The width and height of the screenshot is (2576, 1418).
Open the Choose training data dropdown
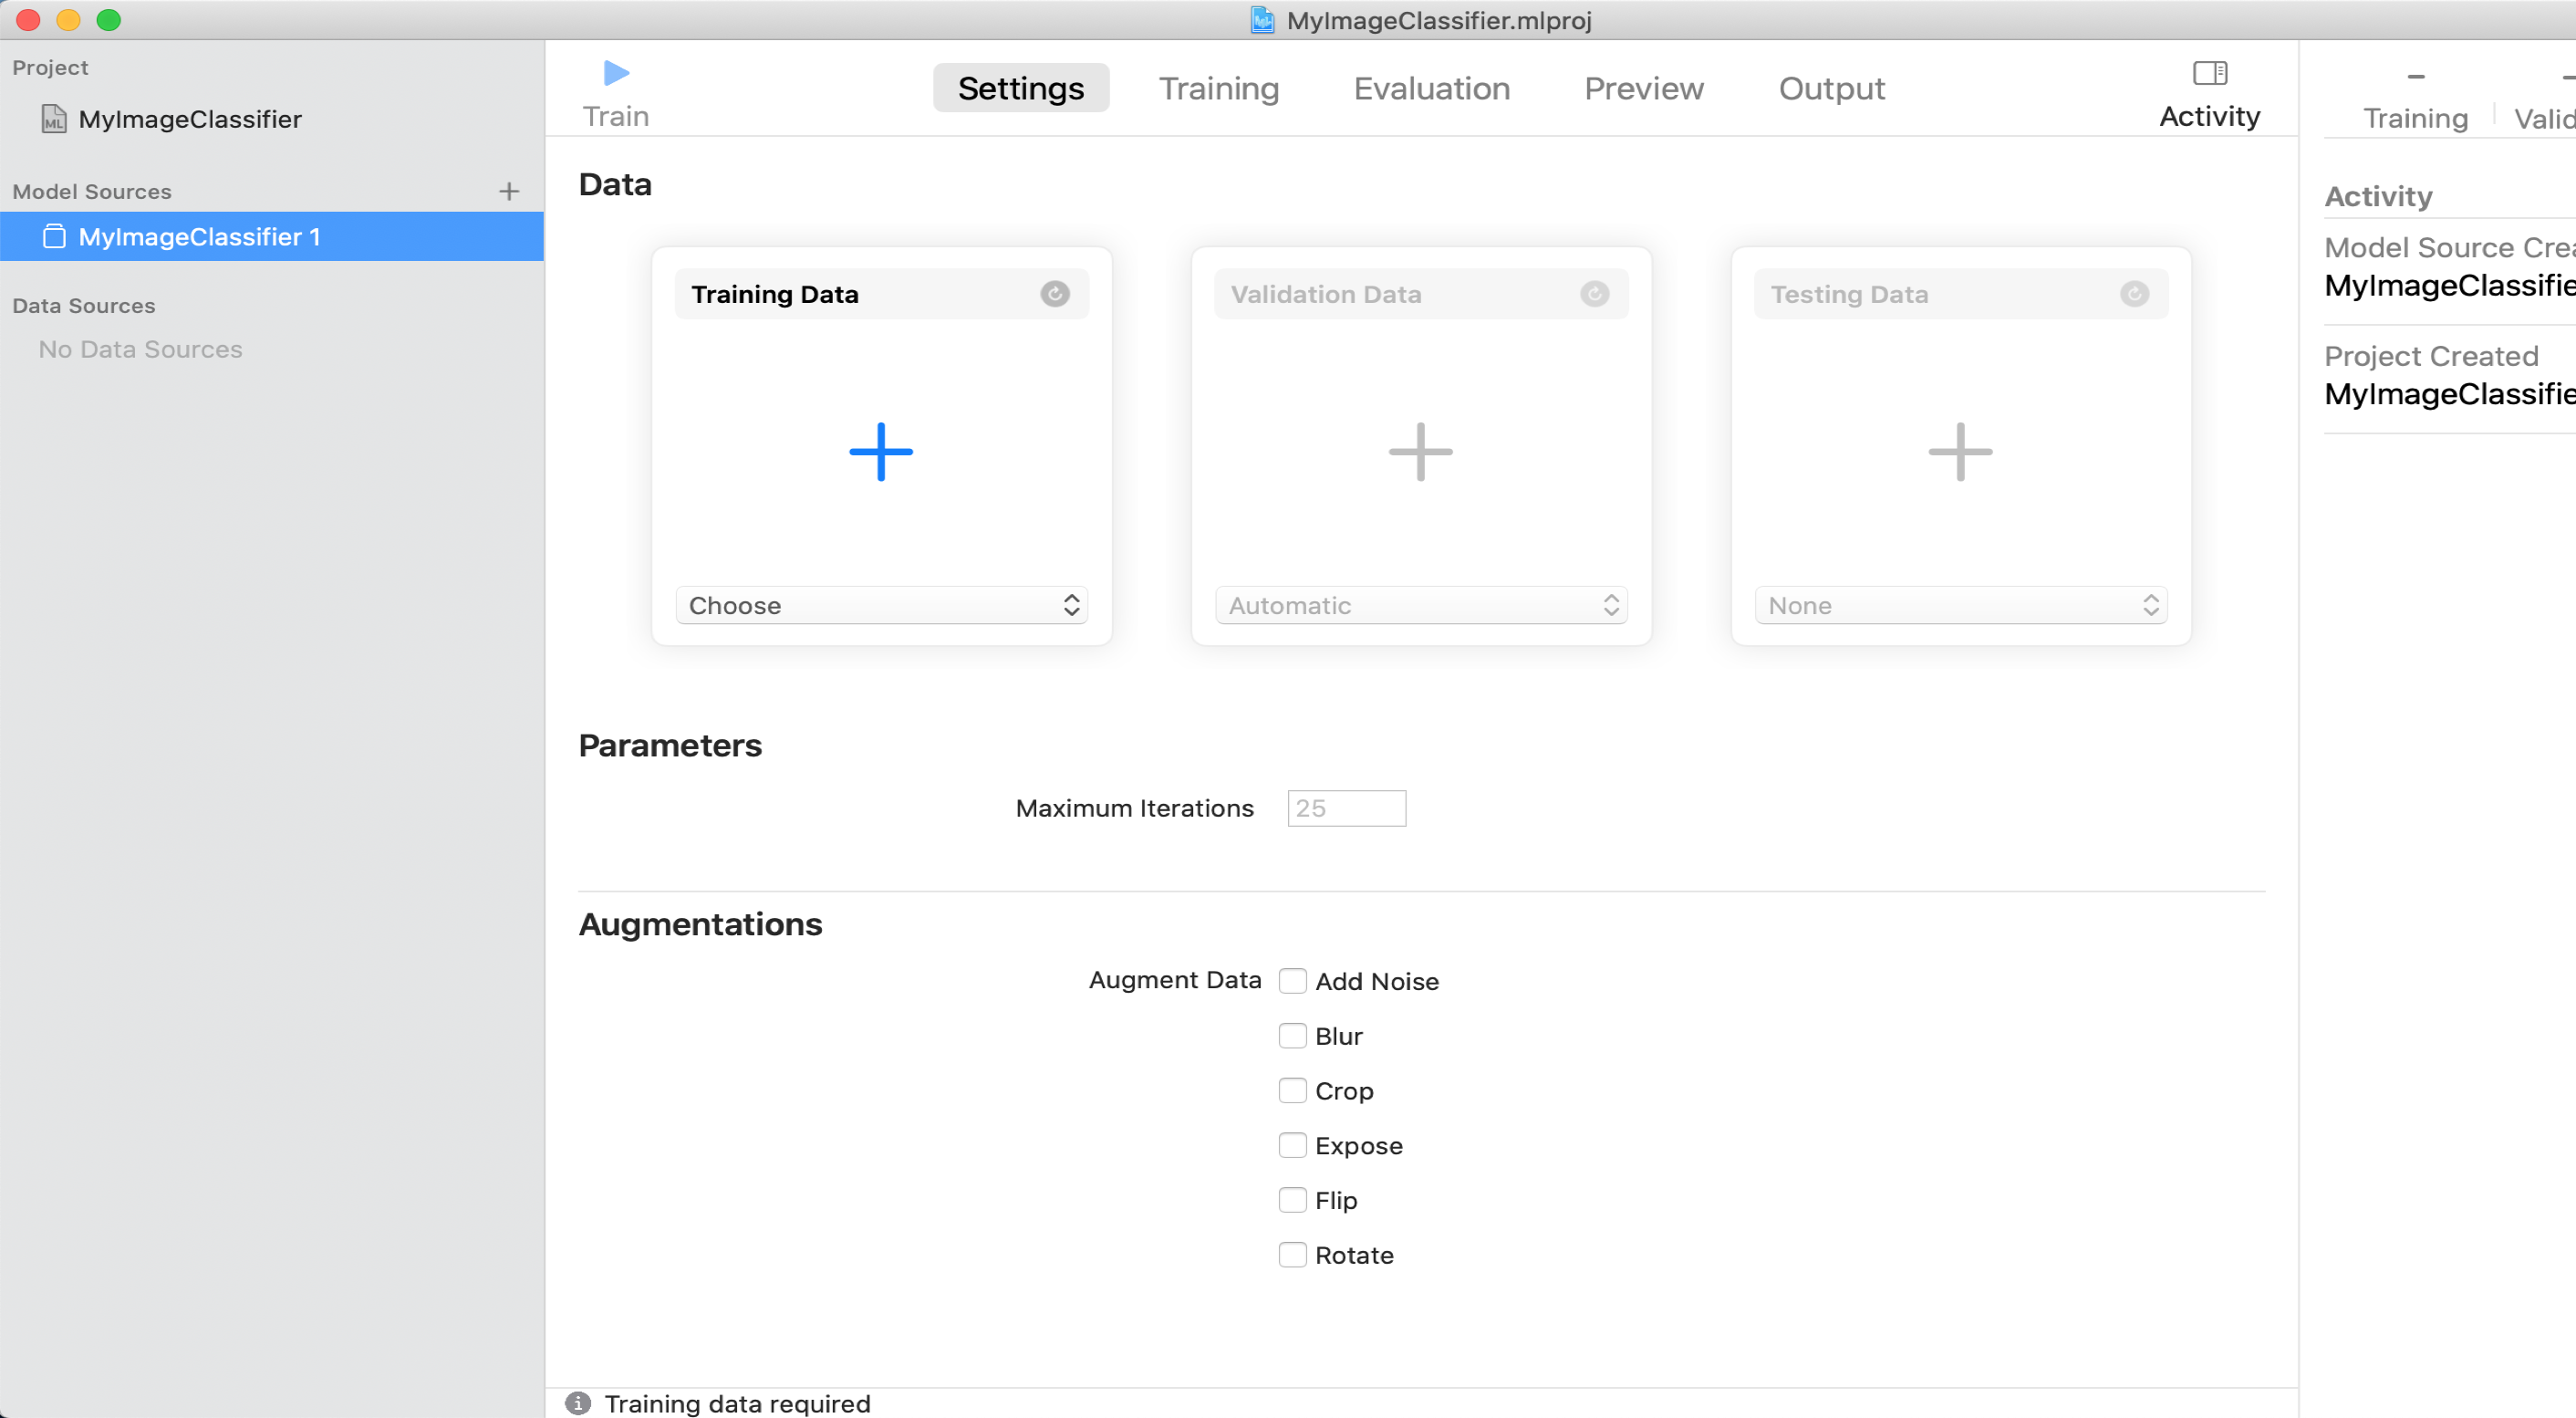pos(881,605)
